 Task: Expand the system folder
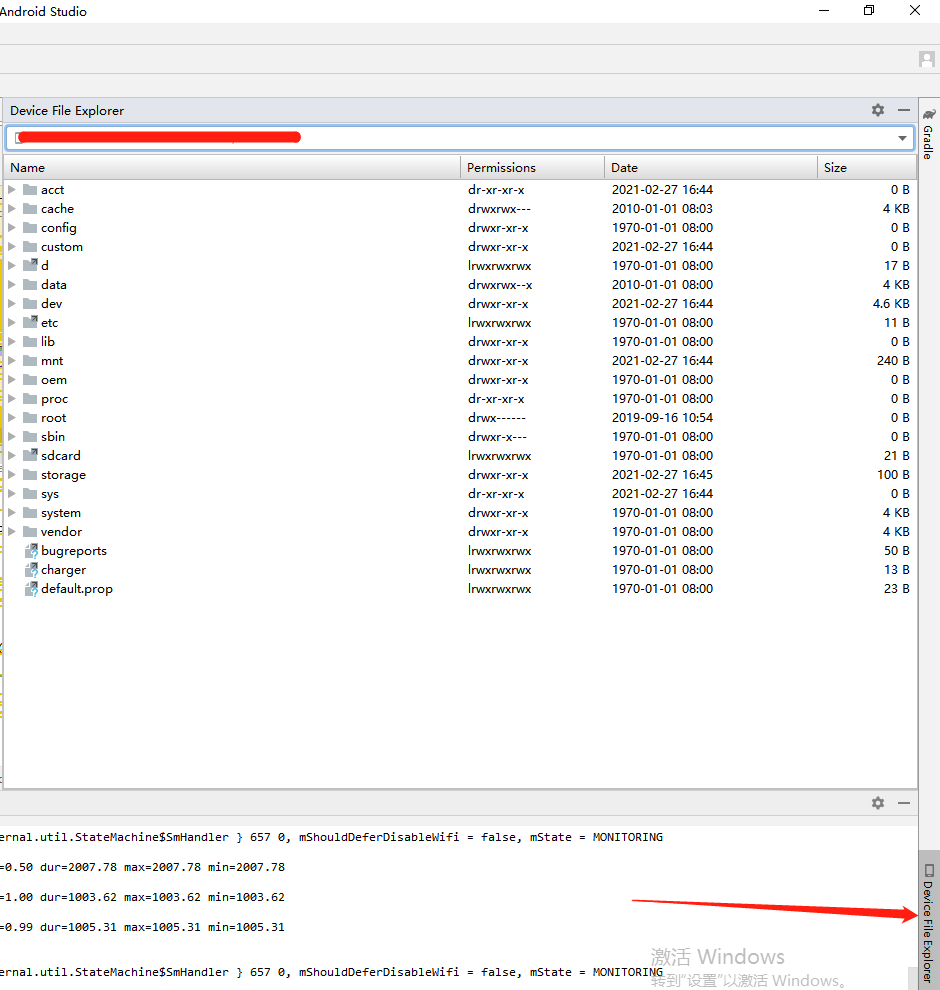pos(12,513)
